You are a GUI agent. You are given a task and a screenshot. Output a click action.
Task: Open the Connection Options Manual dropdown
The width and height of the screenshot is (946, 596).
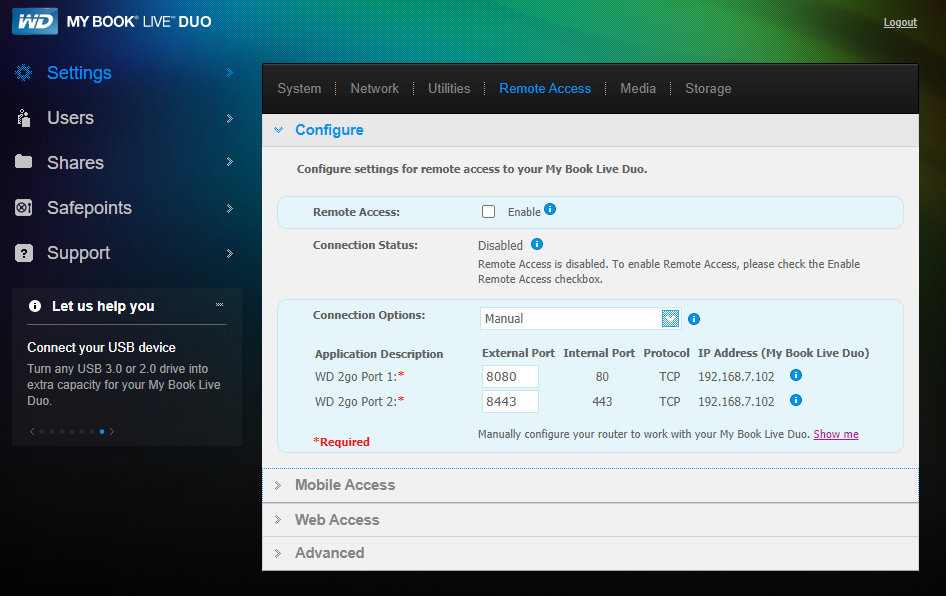point(580,319)
